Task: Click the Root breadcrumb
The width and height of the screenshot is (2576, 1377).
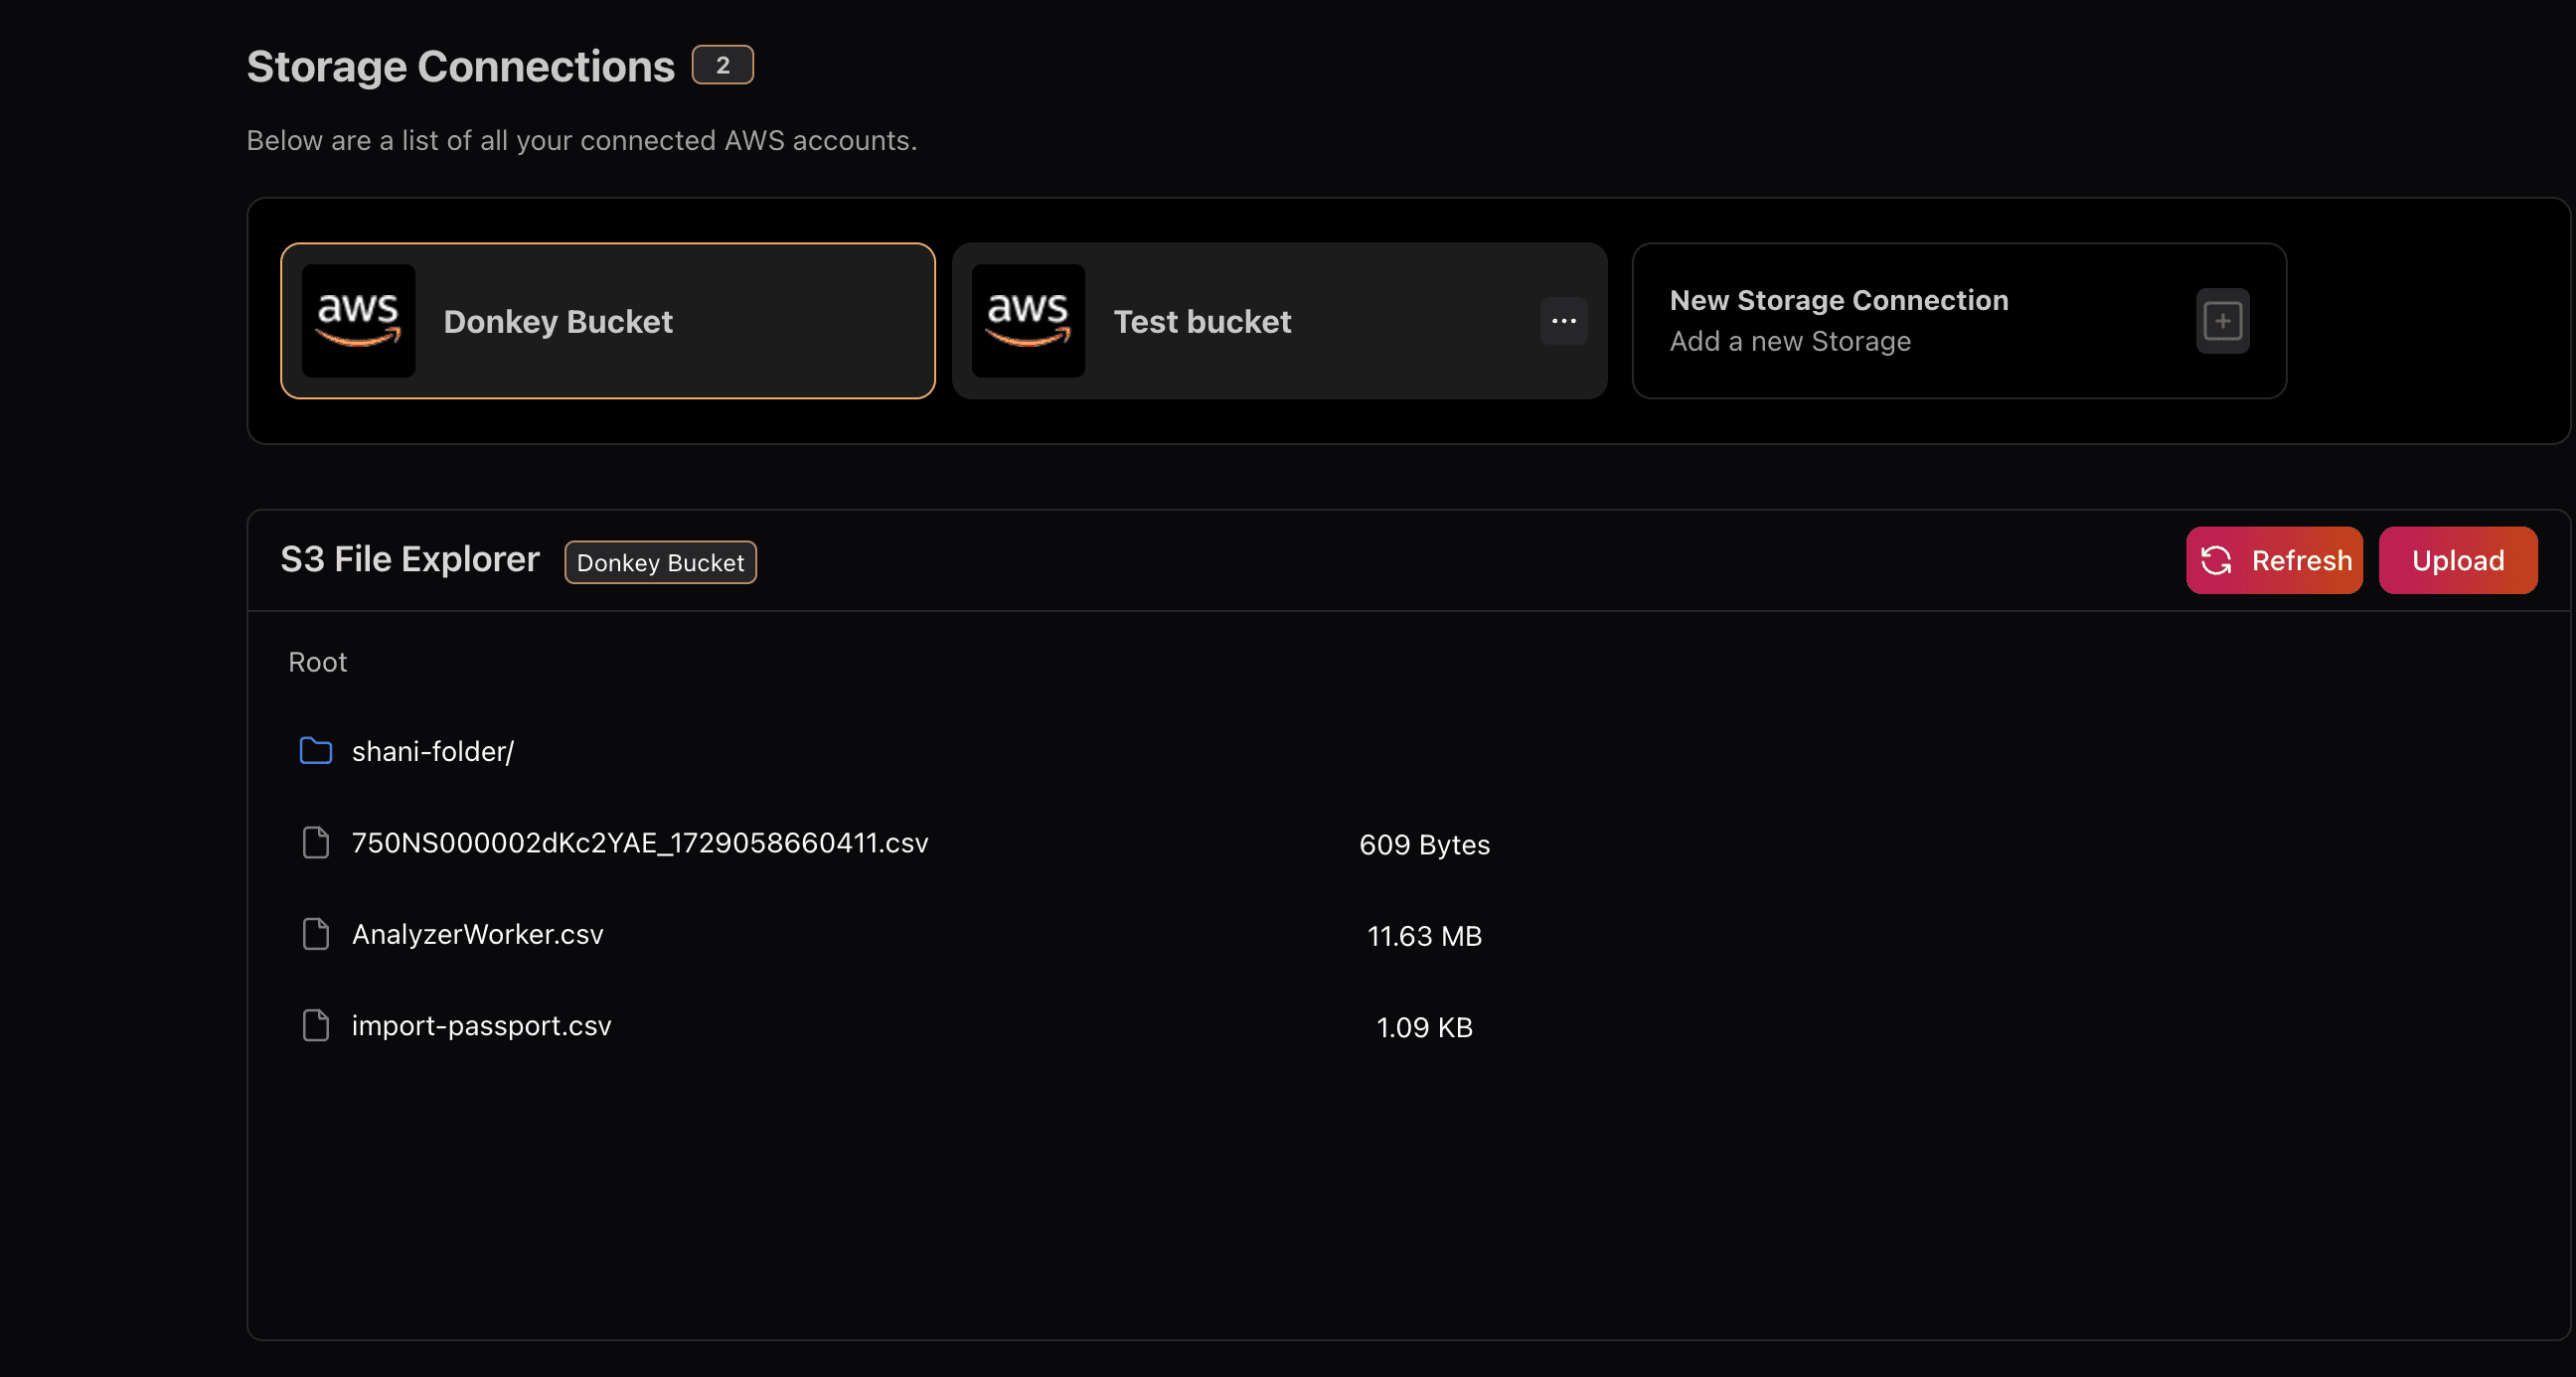Action: tap(317, 662)
